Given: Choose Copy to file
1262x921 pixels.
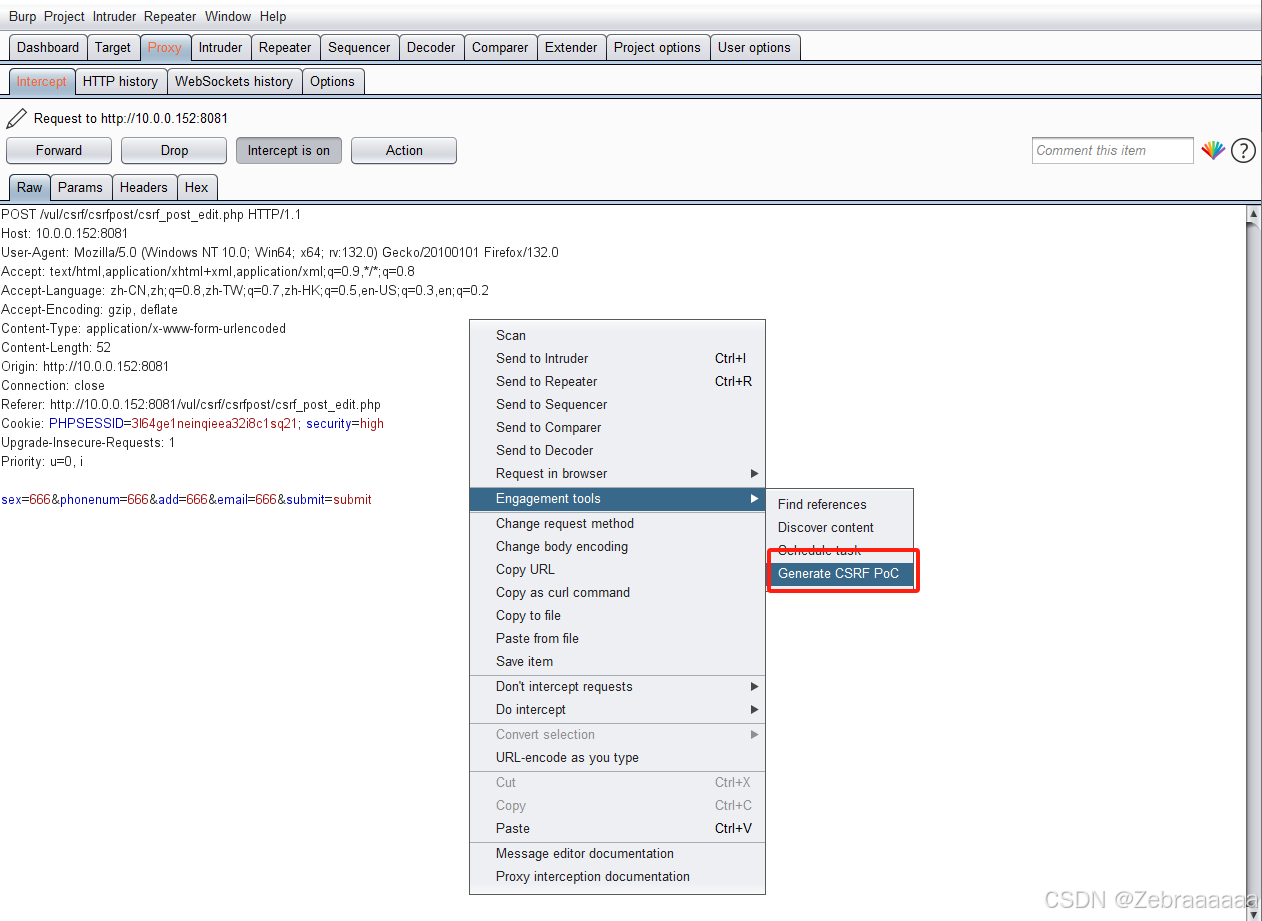Looking at the screenshot, I should tap(617, 615).
